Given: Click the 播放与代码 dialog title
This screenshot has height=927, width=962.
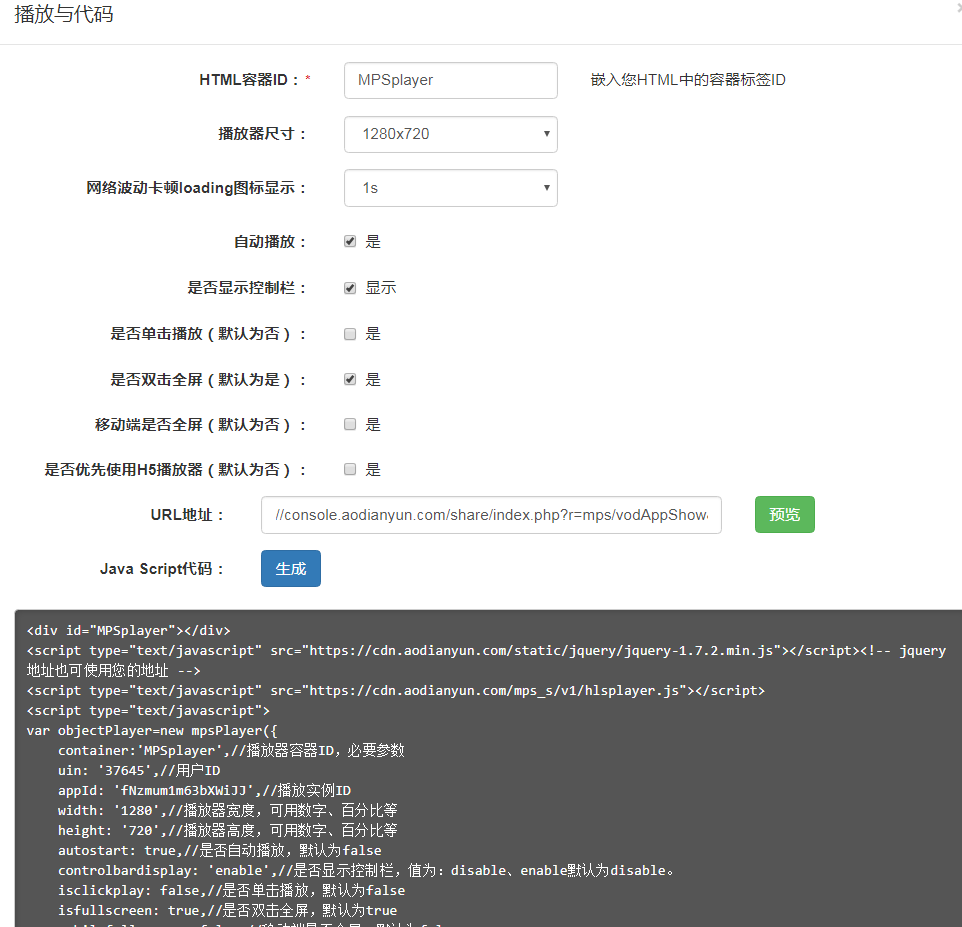Looking at the screenshot, I should [64, 14].
